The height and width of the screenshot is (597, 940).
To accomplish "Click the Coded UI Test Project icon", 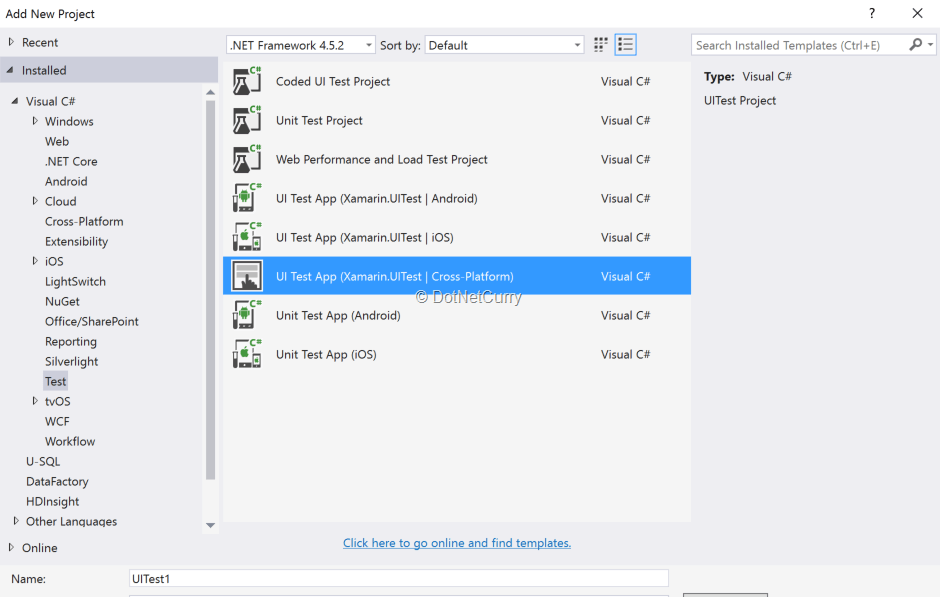I will point(247,82).
